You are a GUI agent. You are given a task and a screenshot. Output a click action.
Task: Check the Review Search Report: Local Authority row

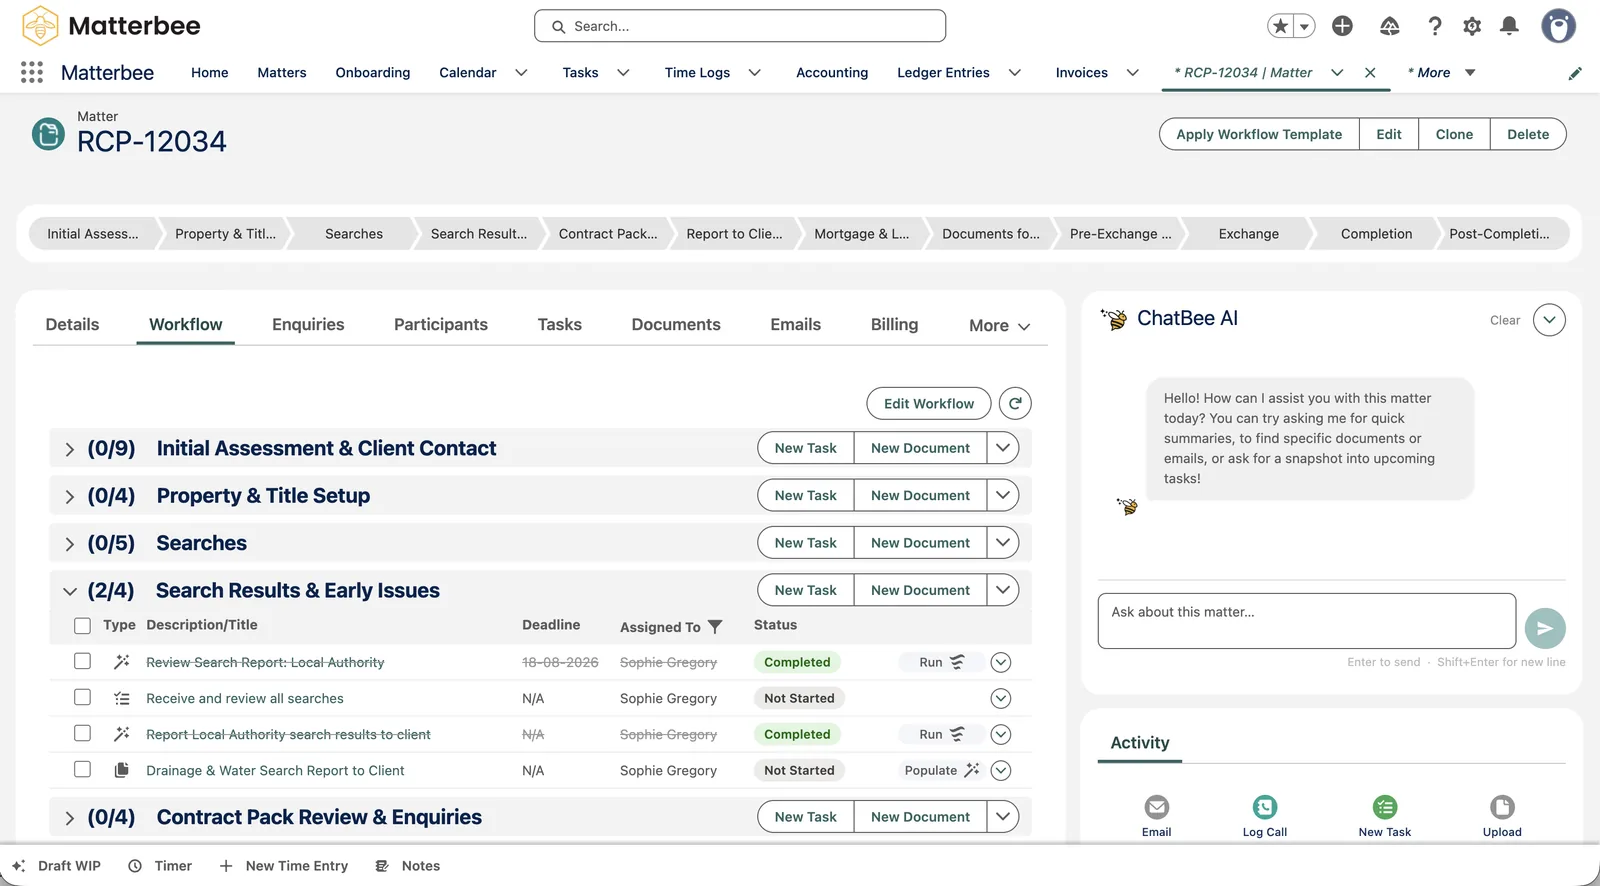pyautogui.click(x=82, y=661)
